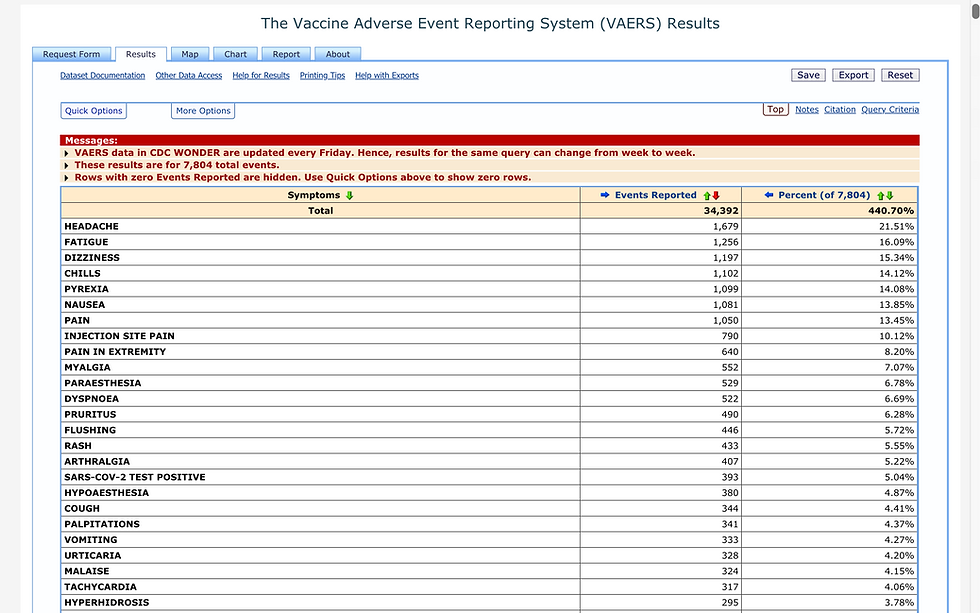The height and width of the screenshot is (613, 980).
Task: Select the HEADACHE symptom row label
Action: point(91,226)
